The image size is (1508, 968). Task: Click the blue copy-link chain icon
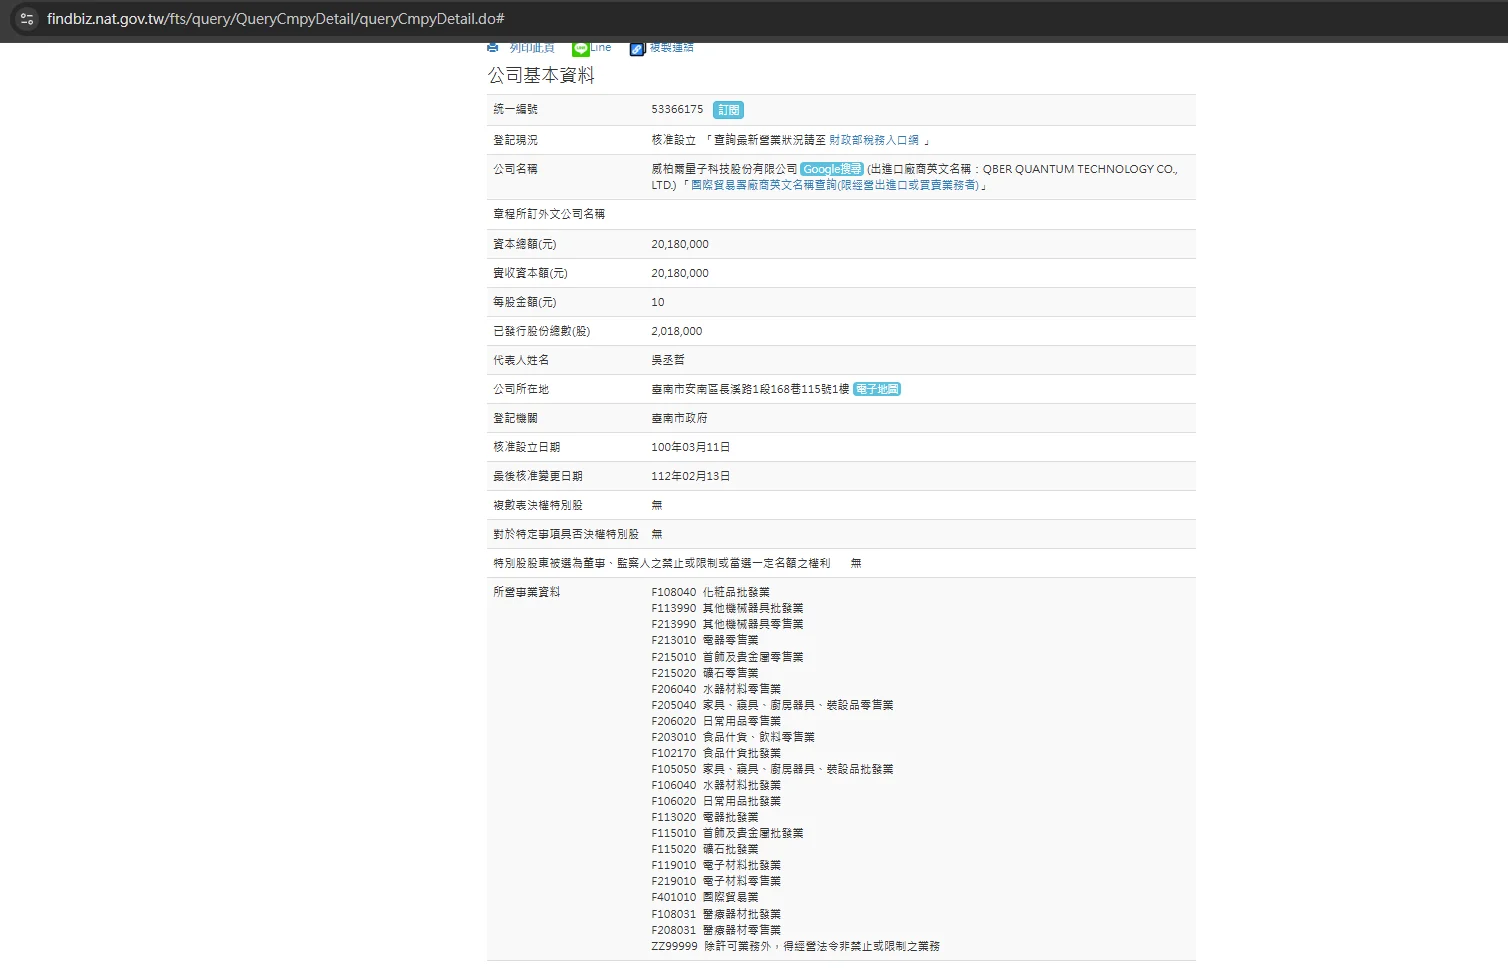point(637,48)
